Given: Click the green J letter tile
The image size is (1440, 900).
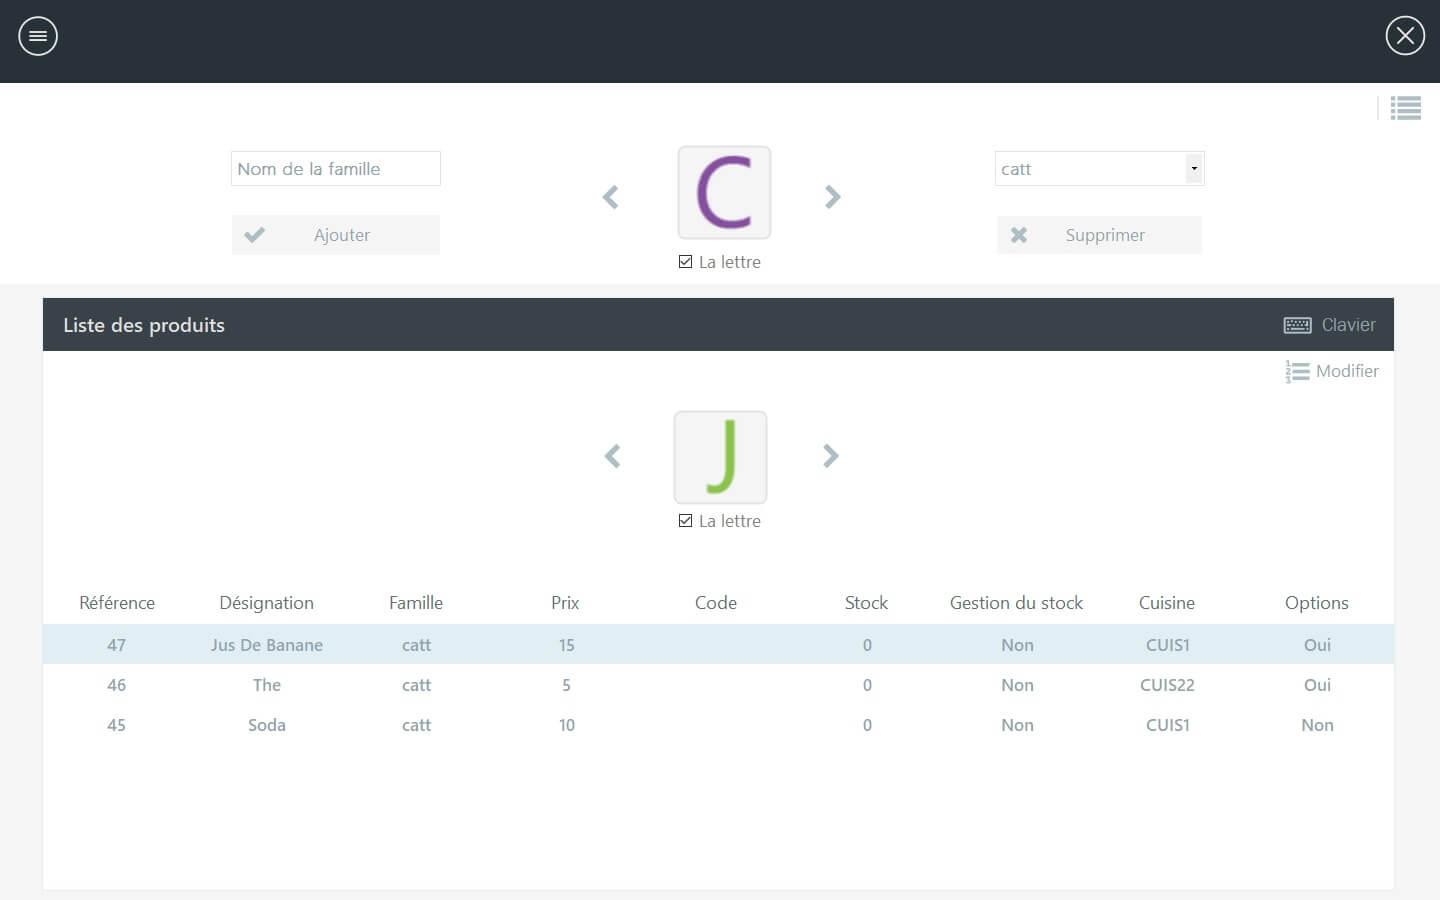Looking at the screenshot, I should pyautogui.click(x=720, y=457).
